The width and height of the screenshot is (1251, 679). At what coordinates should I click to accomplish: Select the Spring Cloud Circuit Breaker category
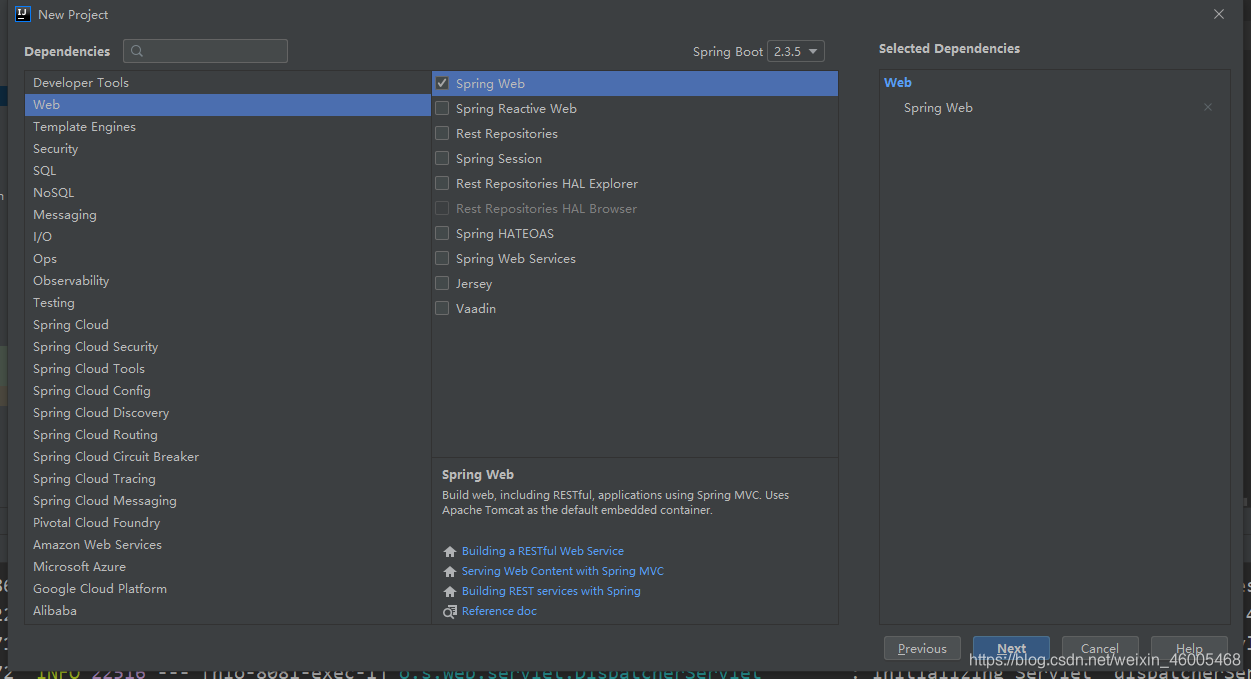[228, 457]
